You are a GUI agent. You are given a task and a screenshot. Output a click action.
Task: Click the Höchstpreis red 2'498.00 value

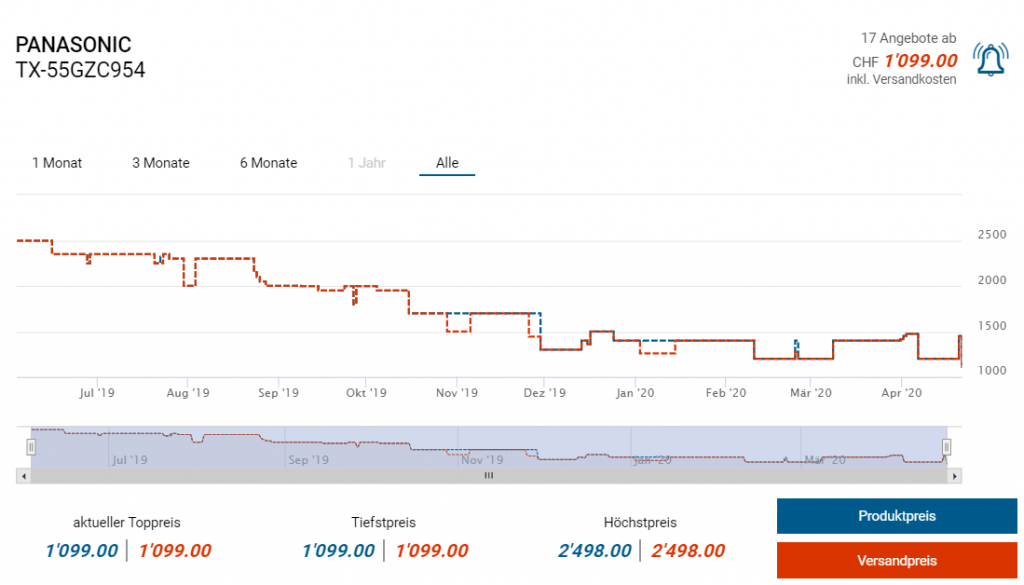(688, 550)
